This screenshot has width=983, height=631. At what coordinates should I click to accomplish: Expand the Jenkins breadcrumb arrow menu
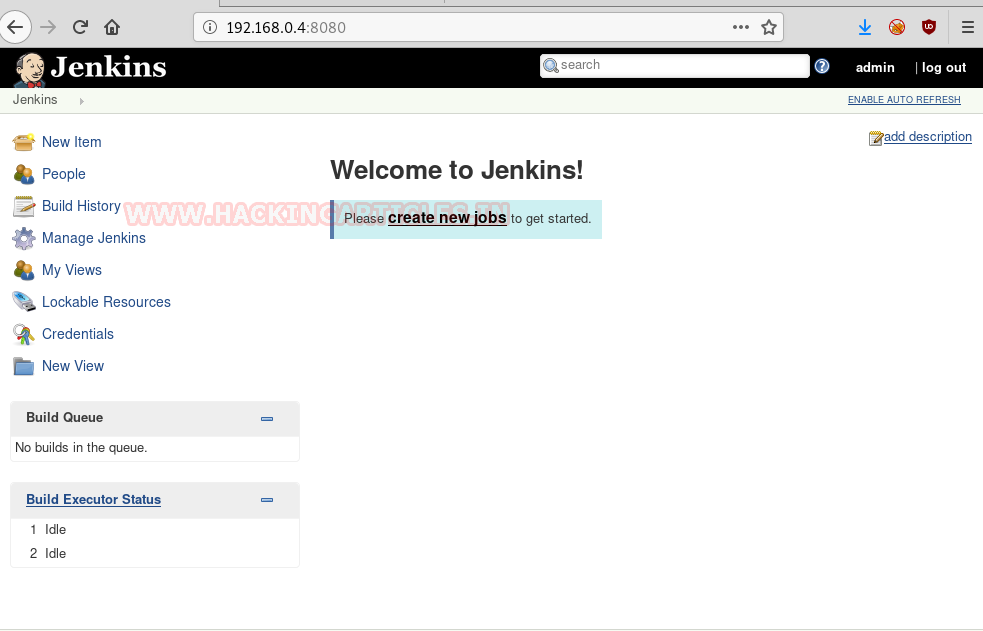(x=81, y=101)
